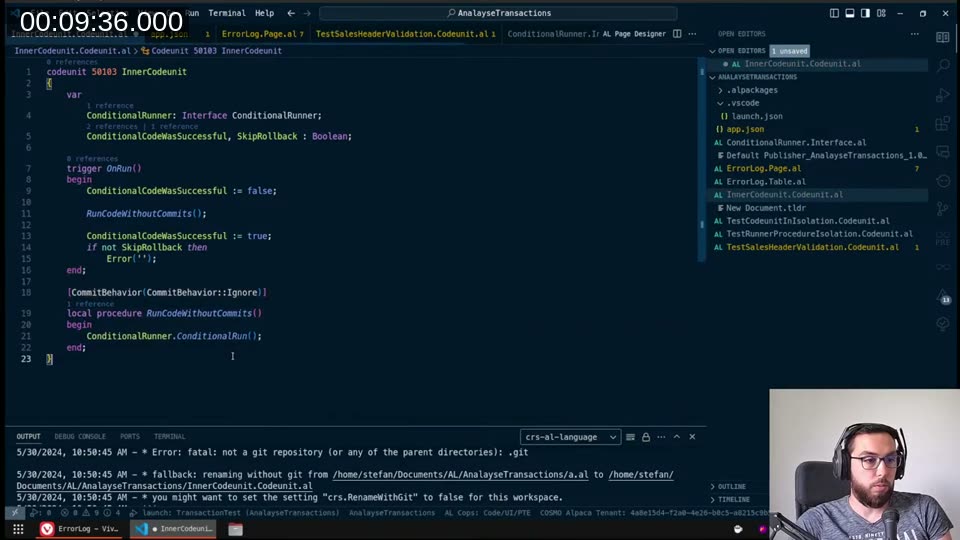
Task: Open ErrorLog.Table.al in explorer
Action: click(x=766, y=182)
